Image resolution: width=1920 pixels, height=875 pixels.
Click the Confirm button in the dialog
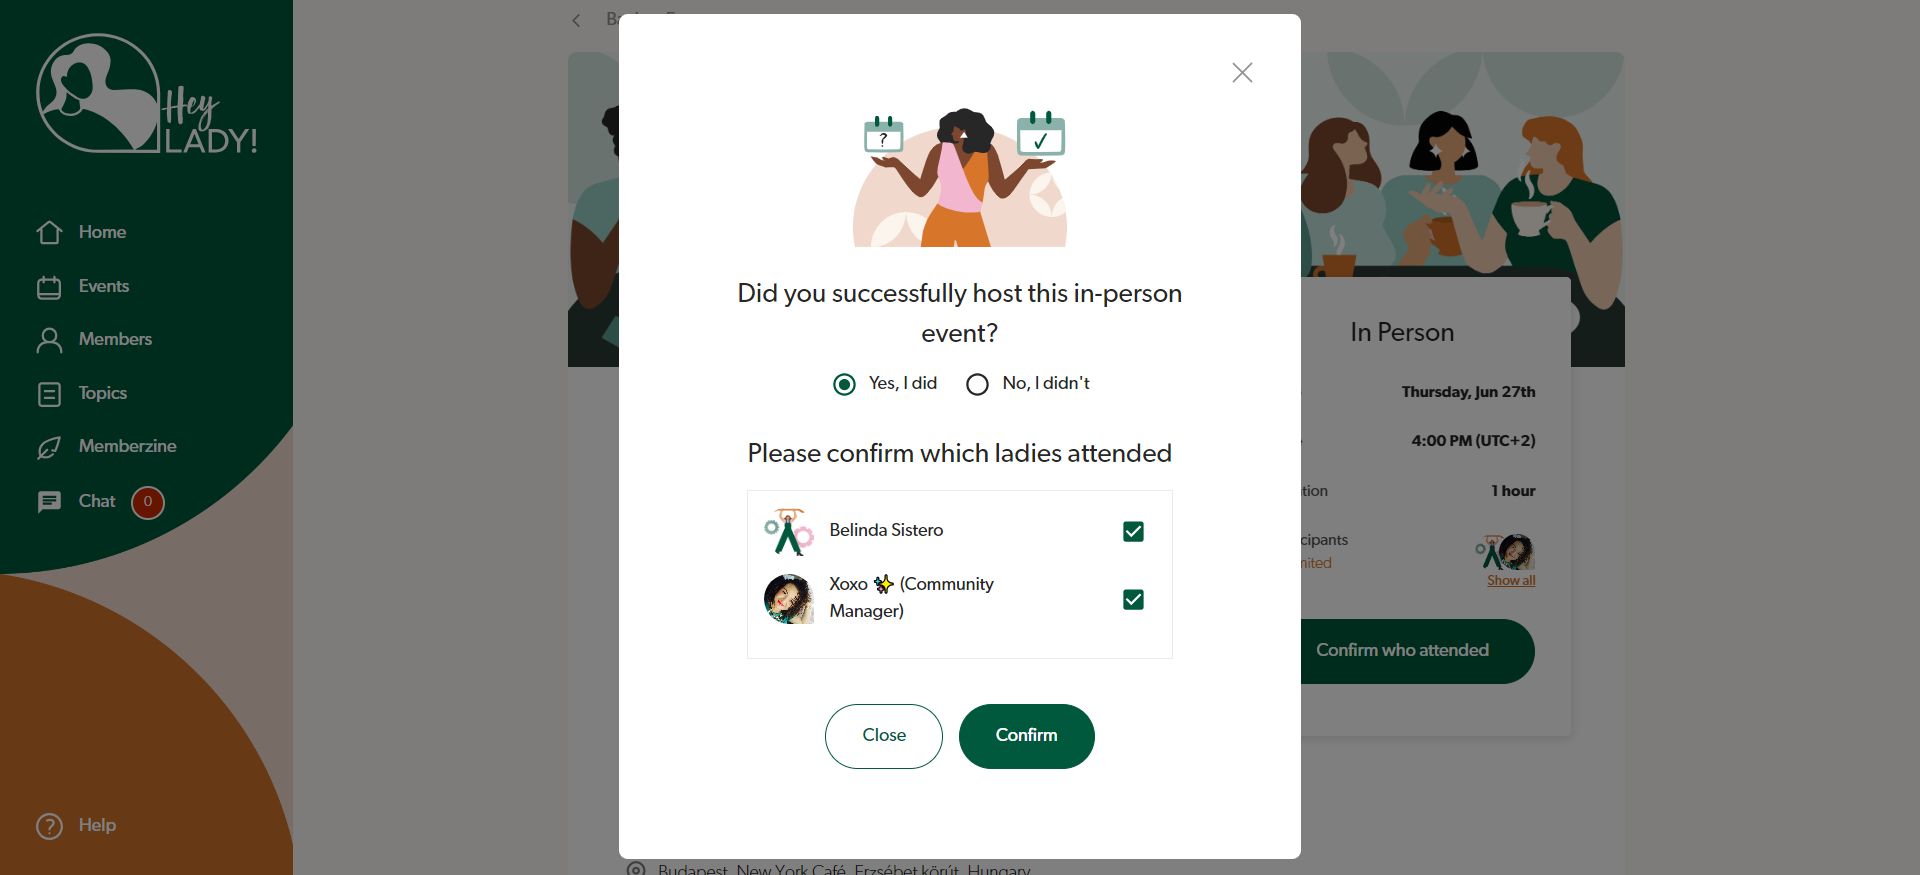[1027, 736]
